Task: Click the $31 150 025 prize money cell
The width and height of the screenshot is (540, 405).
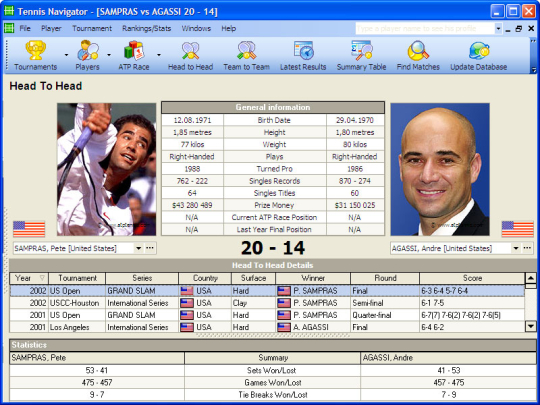Action: tap(355, 205)
